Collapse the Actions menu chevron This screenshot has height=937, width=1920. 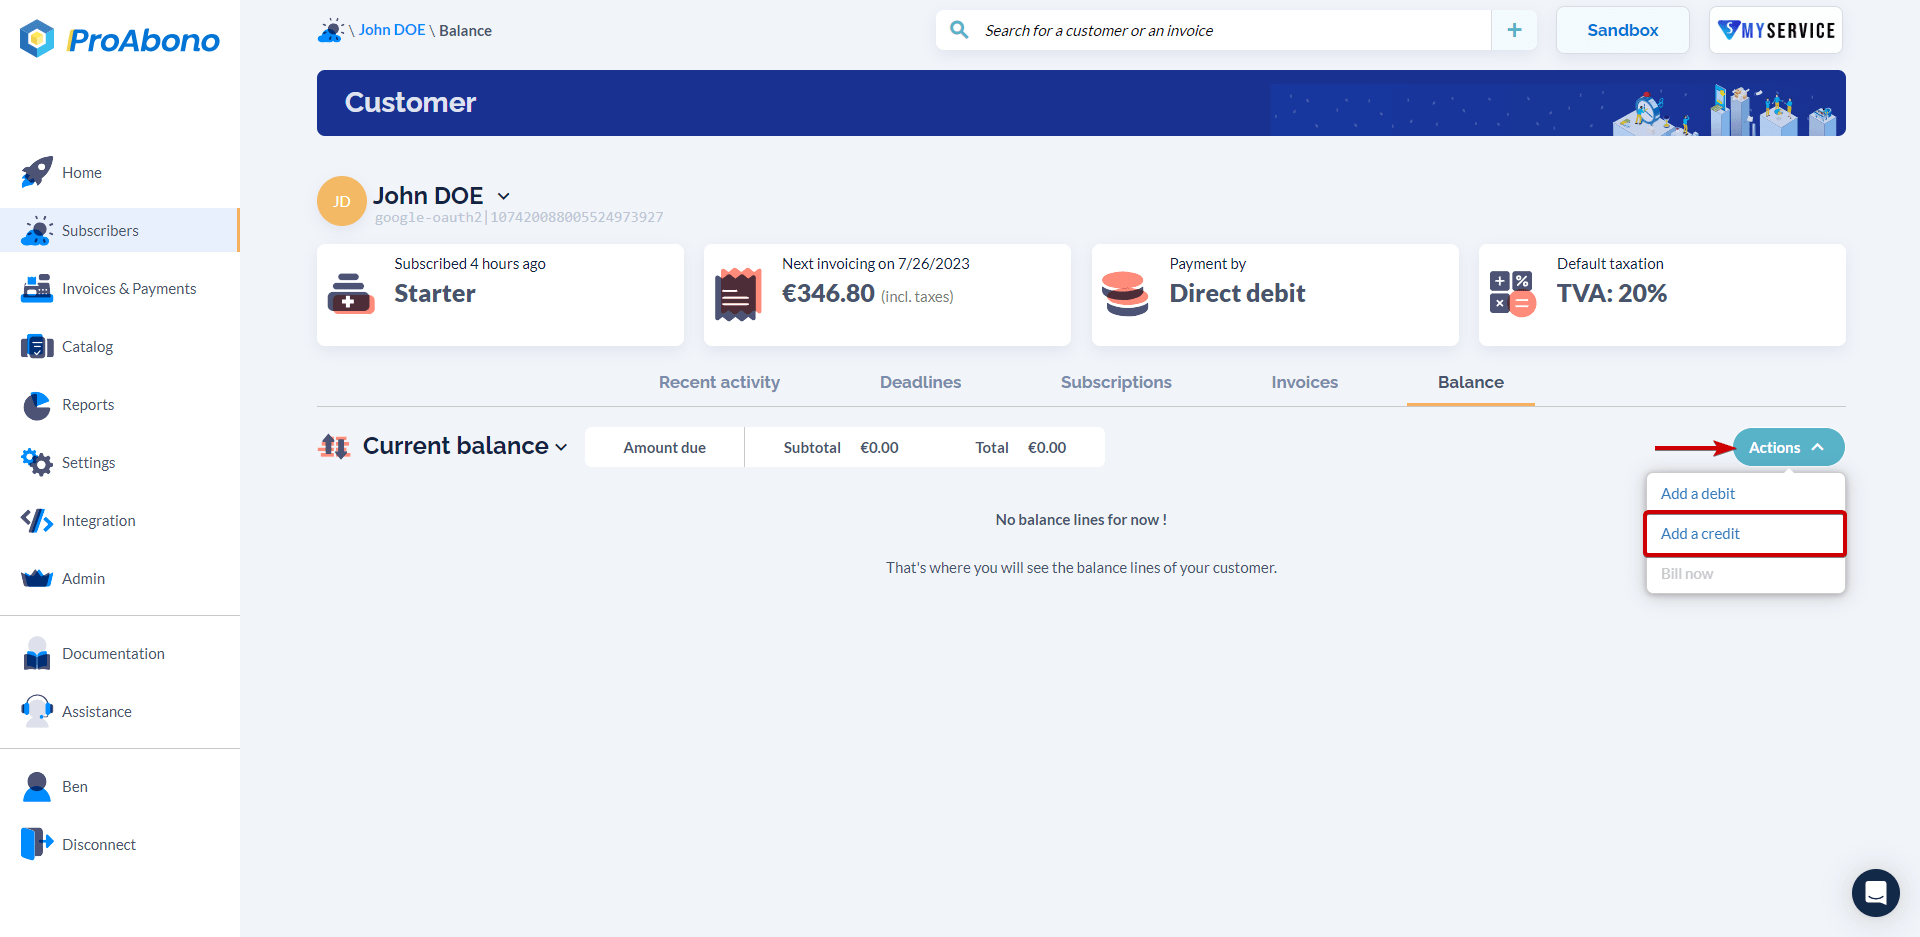[x=1819, y=447]
